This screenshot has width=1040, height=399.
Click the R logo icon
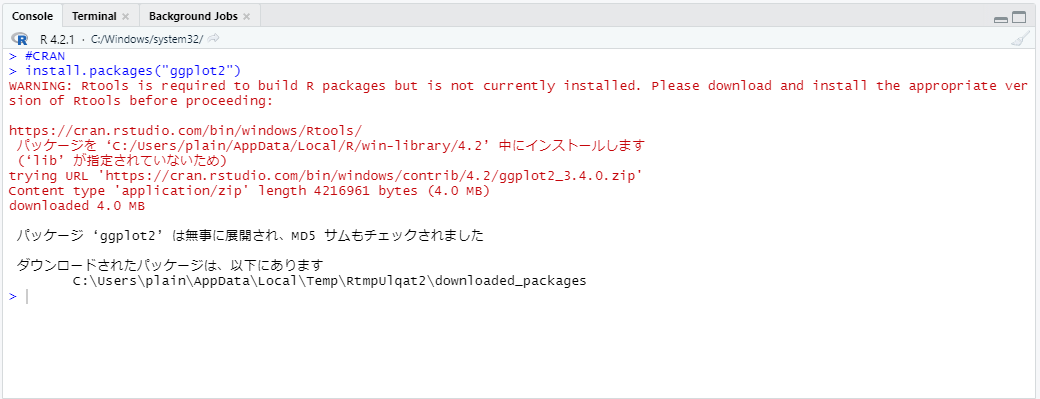click(19, 38)
